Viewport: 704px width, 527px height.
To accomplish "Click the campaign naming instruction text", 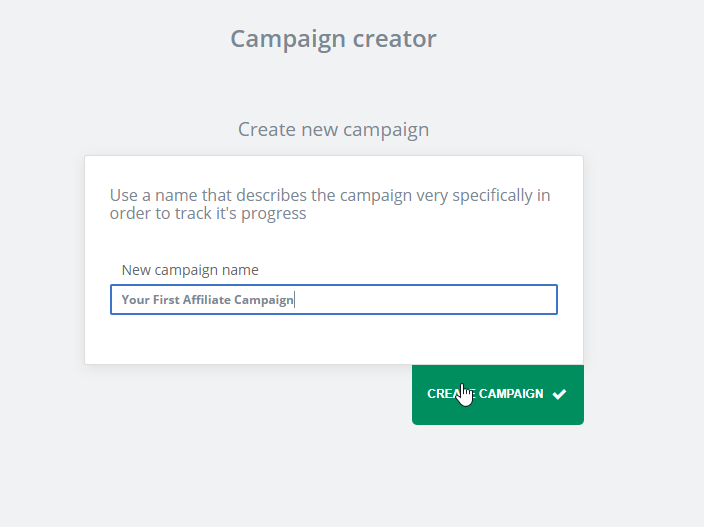I will tap(330, 204).
